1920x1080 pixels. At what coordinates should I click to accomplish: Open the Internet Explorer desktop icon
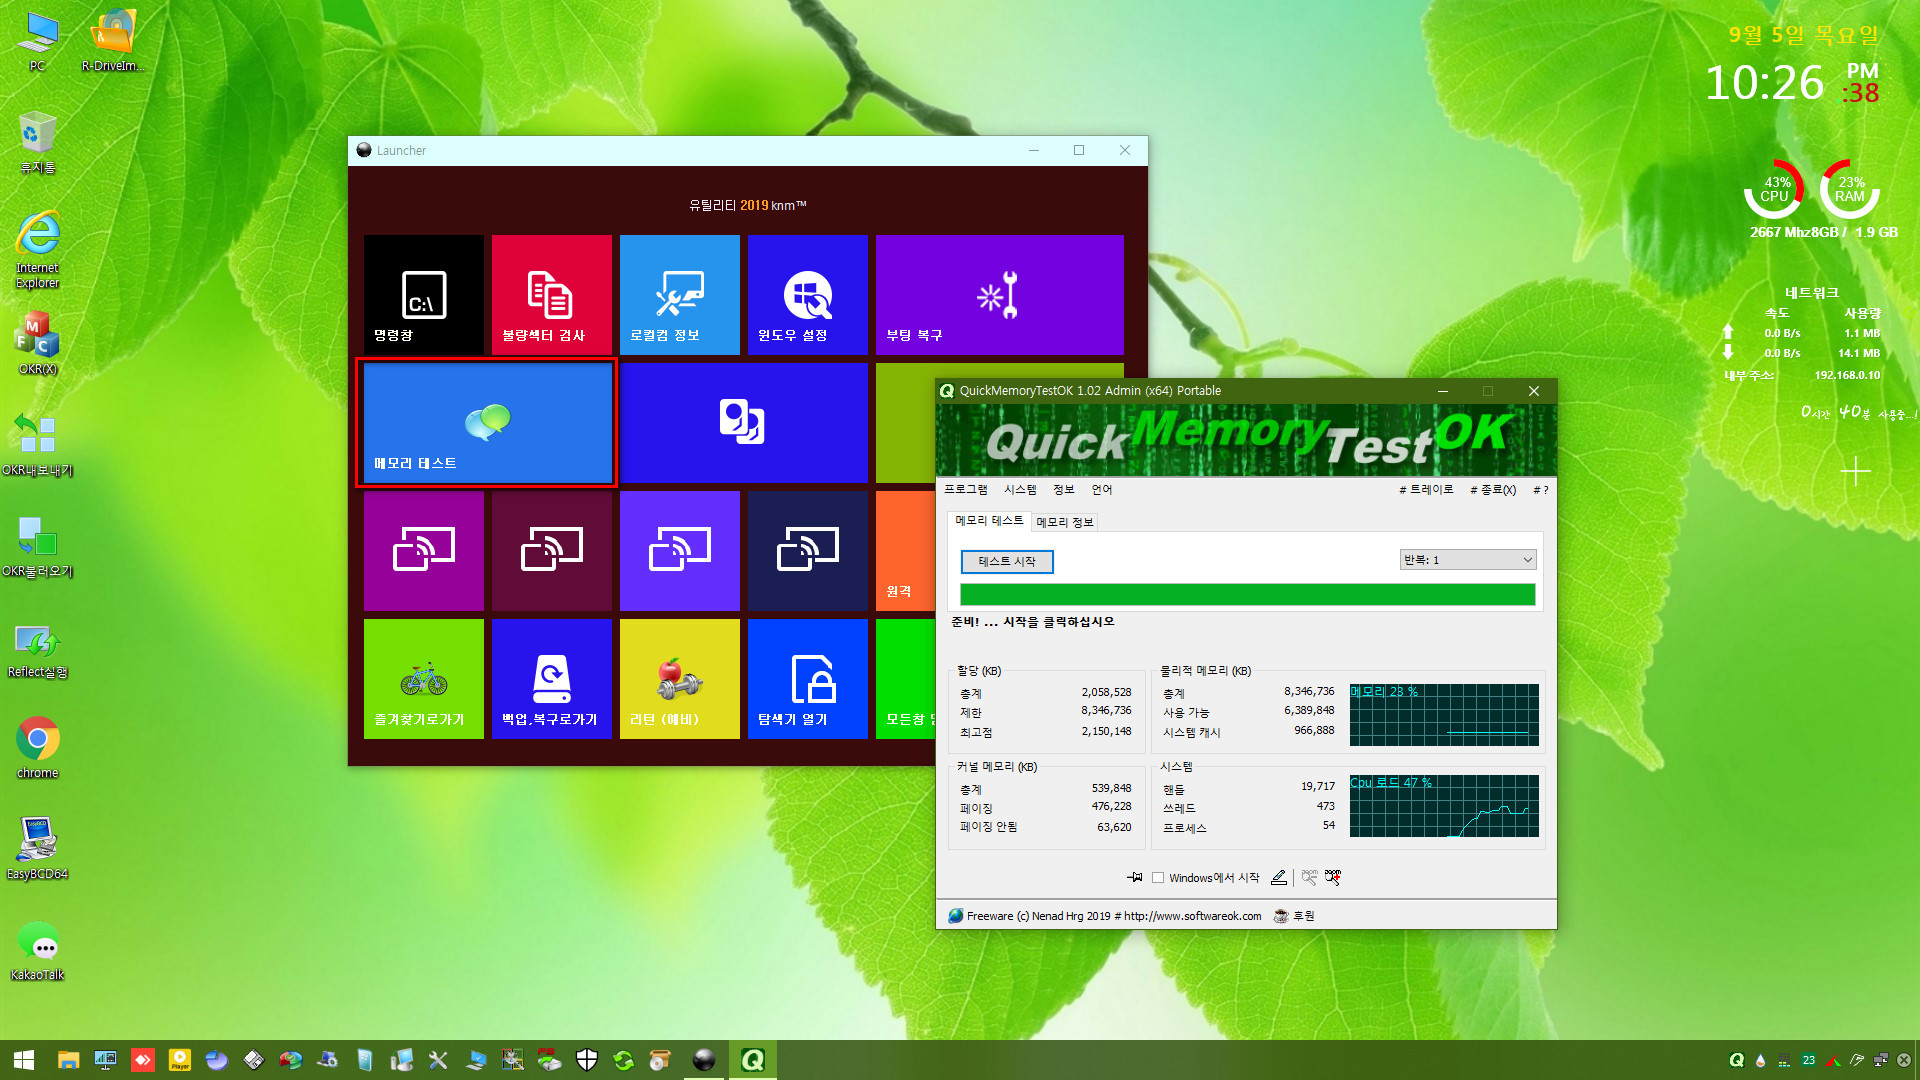(x=37, y=250)
